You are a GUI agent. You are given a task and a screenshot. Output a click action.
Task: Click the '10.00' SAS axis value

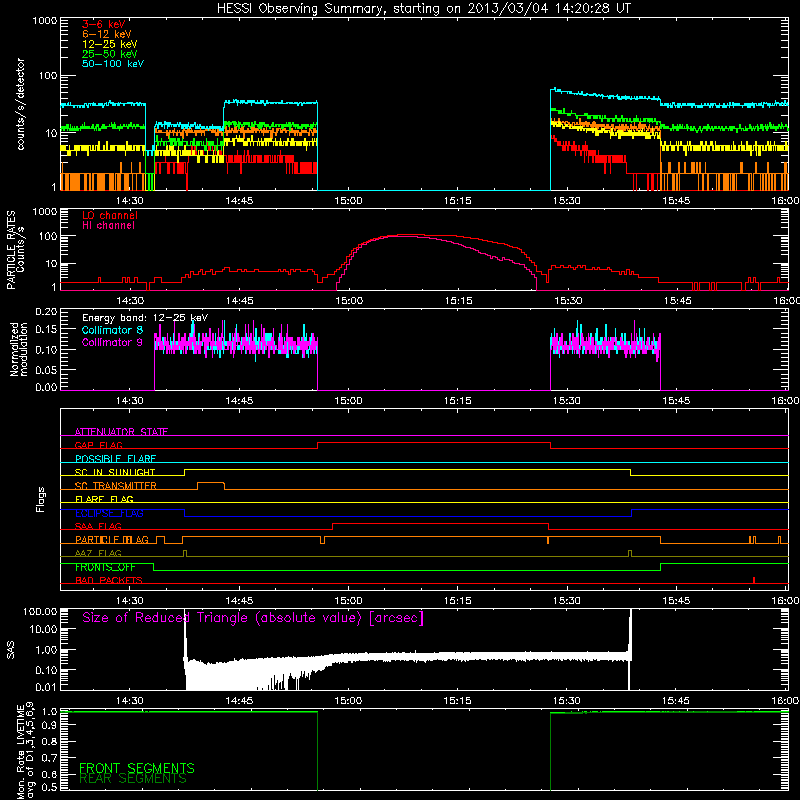pyautogui.click(x=43, y=629)
